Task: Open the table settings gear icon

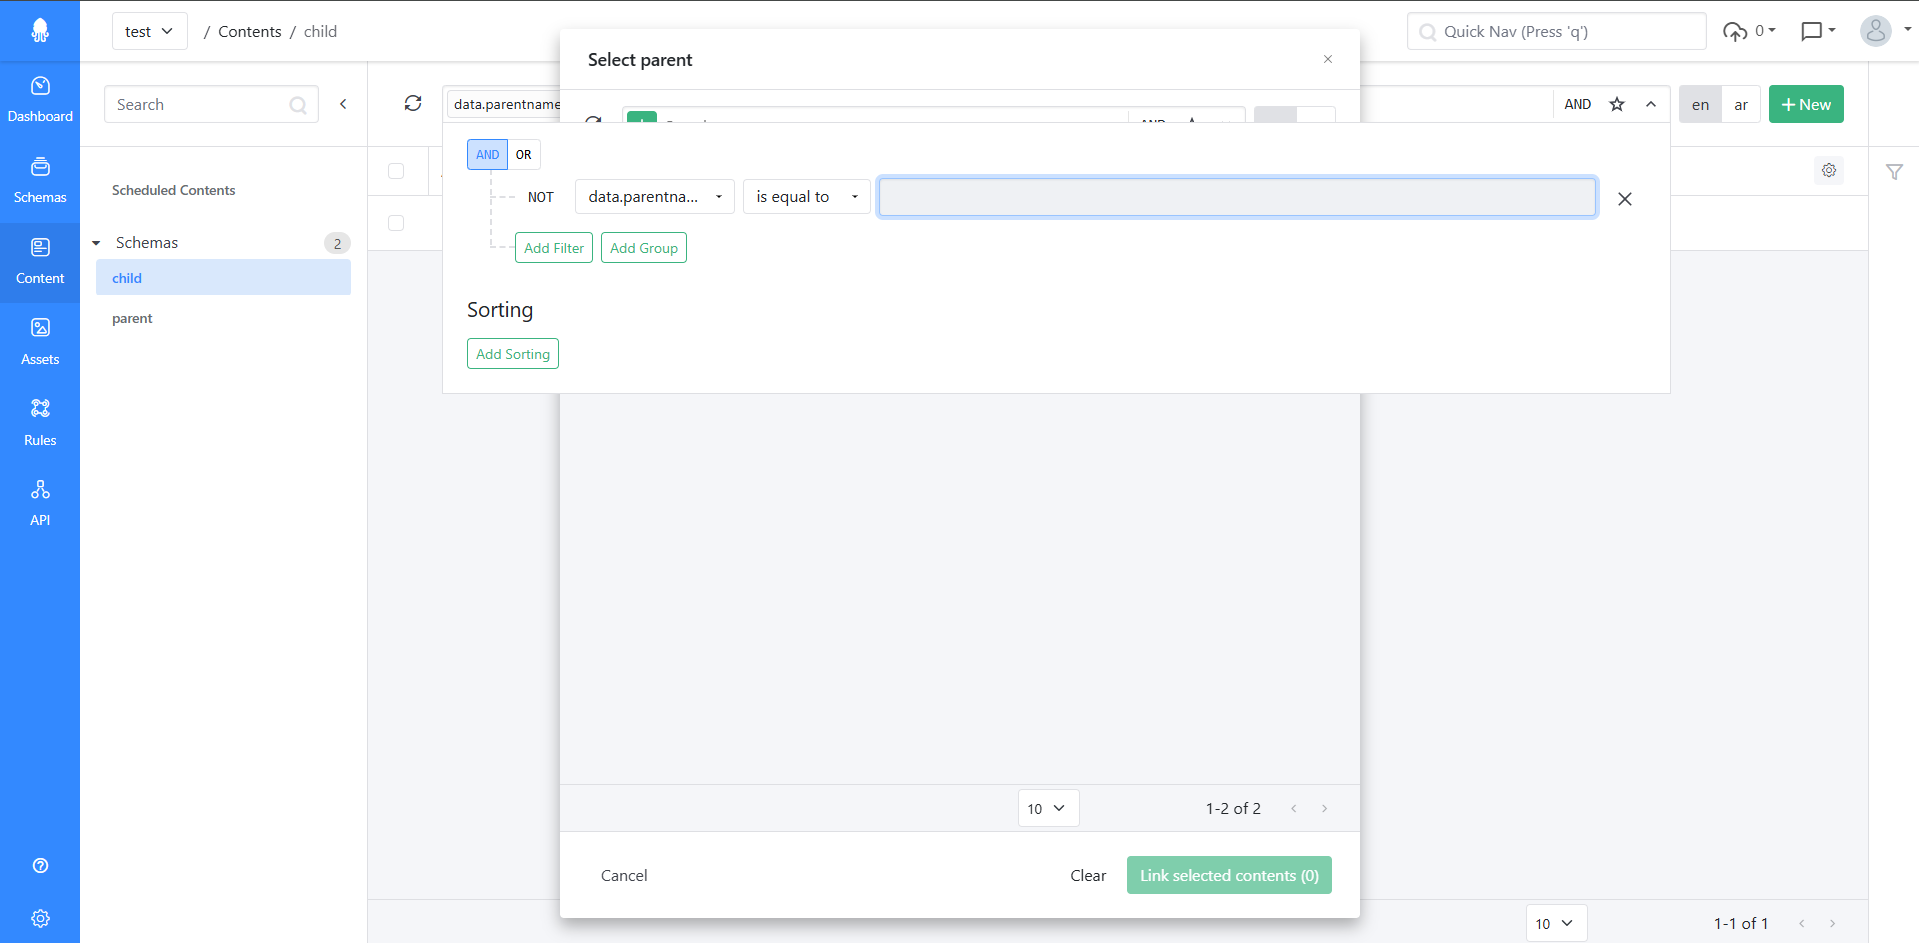Action: [1829, 171]
